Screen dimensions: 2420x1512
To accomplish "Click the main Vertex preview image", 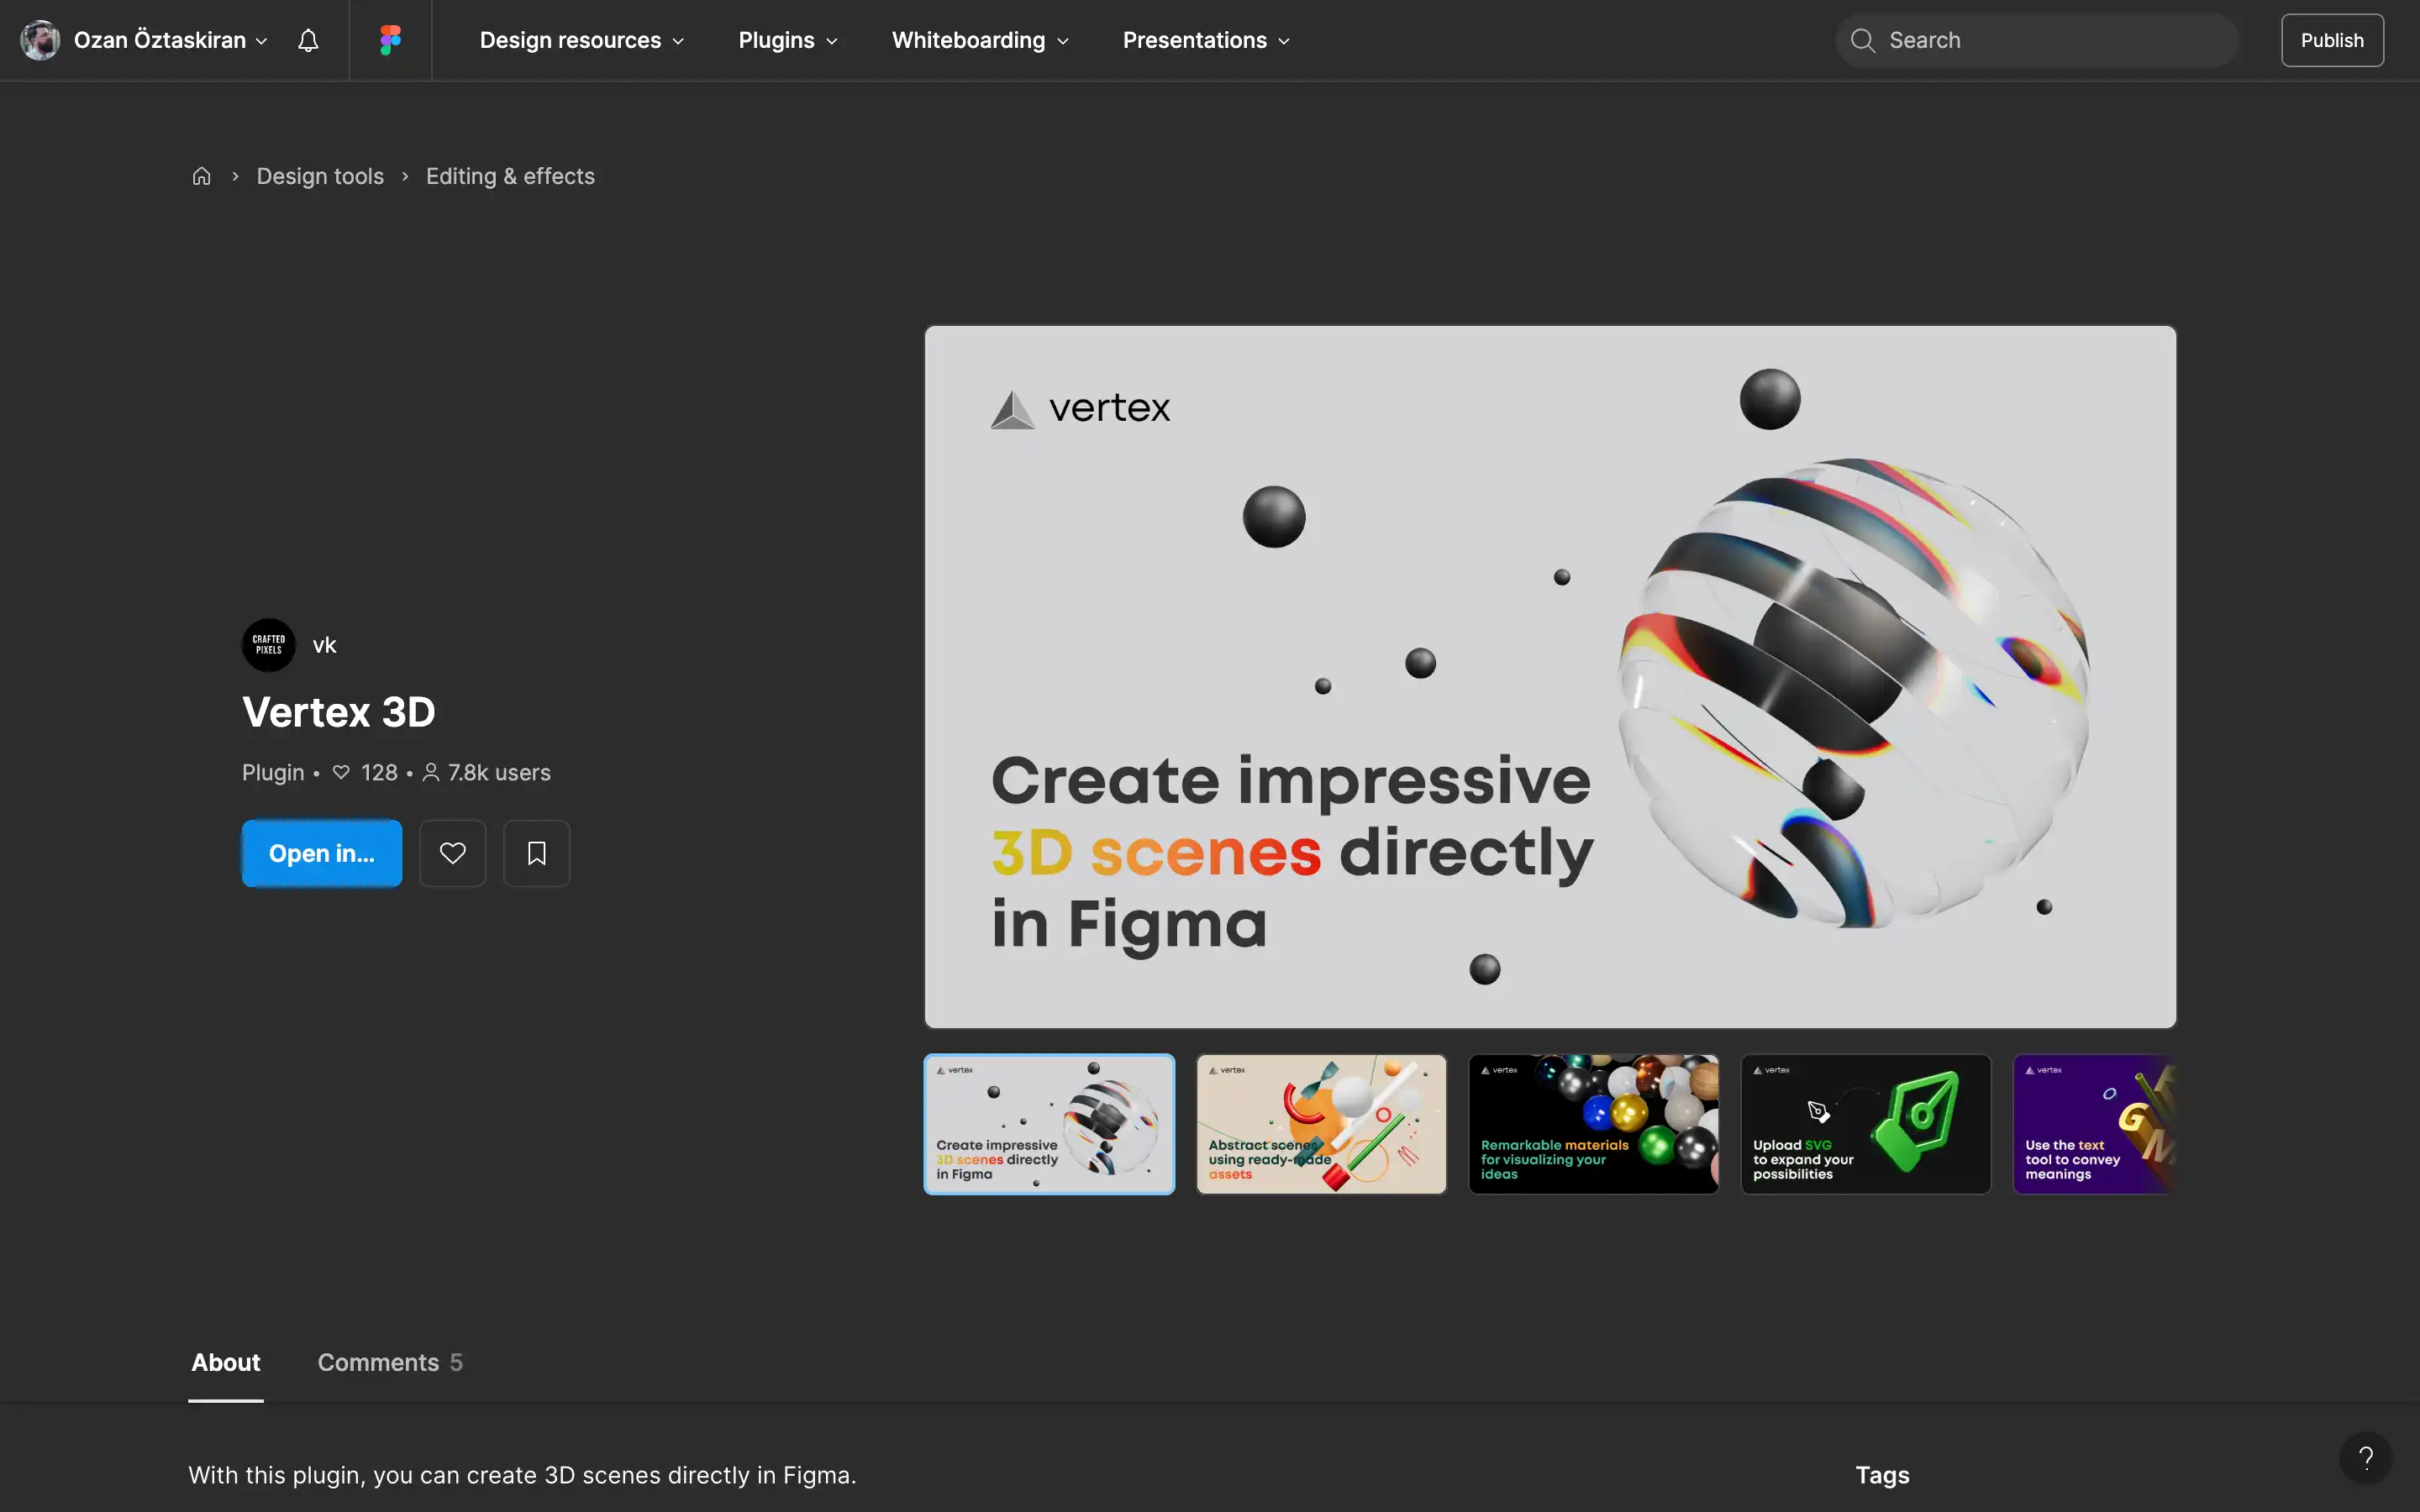I will tap(1550, 676).
